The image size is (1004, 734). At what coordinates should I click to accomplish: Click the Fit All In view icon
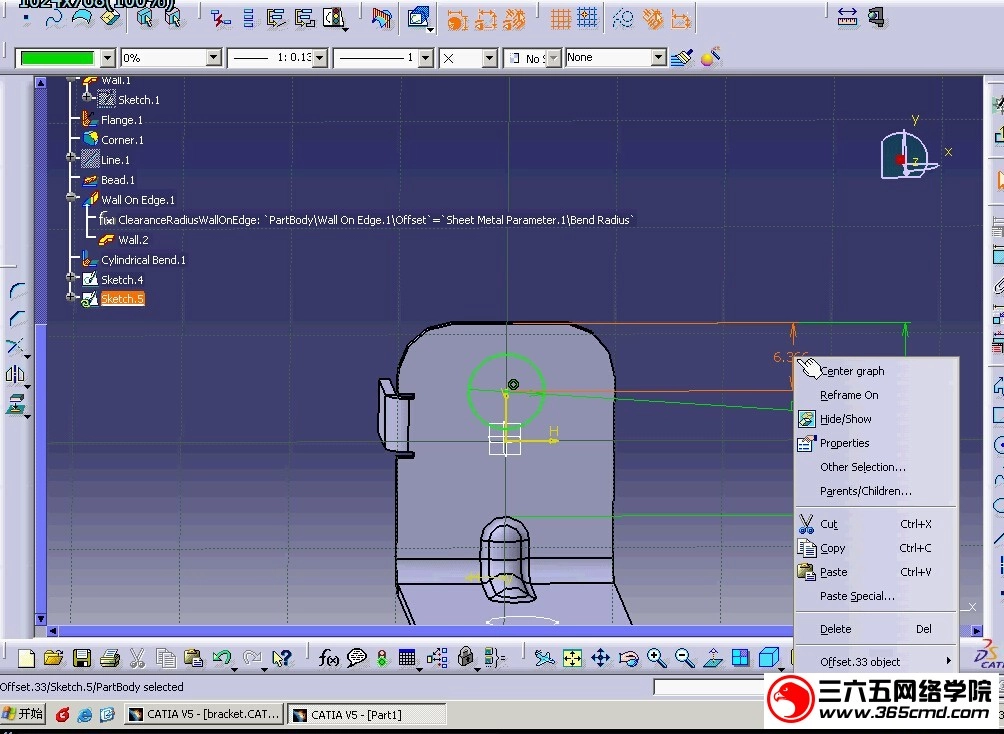click(572, 658)
